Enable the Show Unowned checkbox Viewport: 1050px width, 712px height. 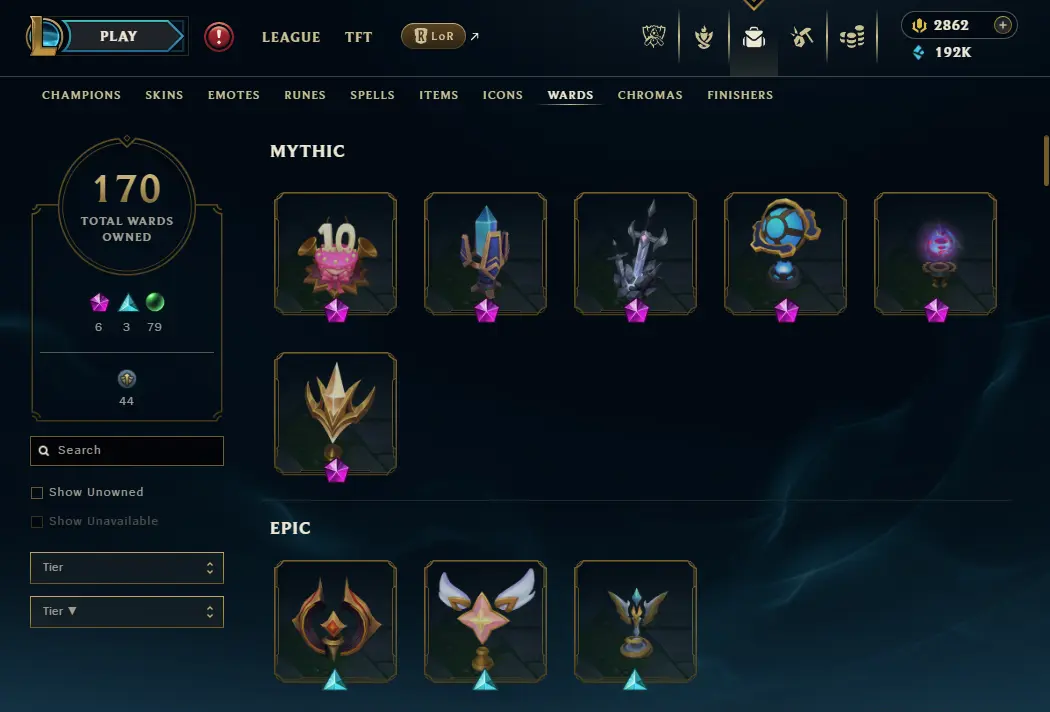[x=37, y=493]
